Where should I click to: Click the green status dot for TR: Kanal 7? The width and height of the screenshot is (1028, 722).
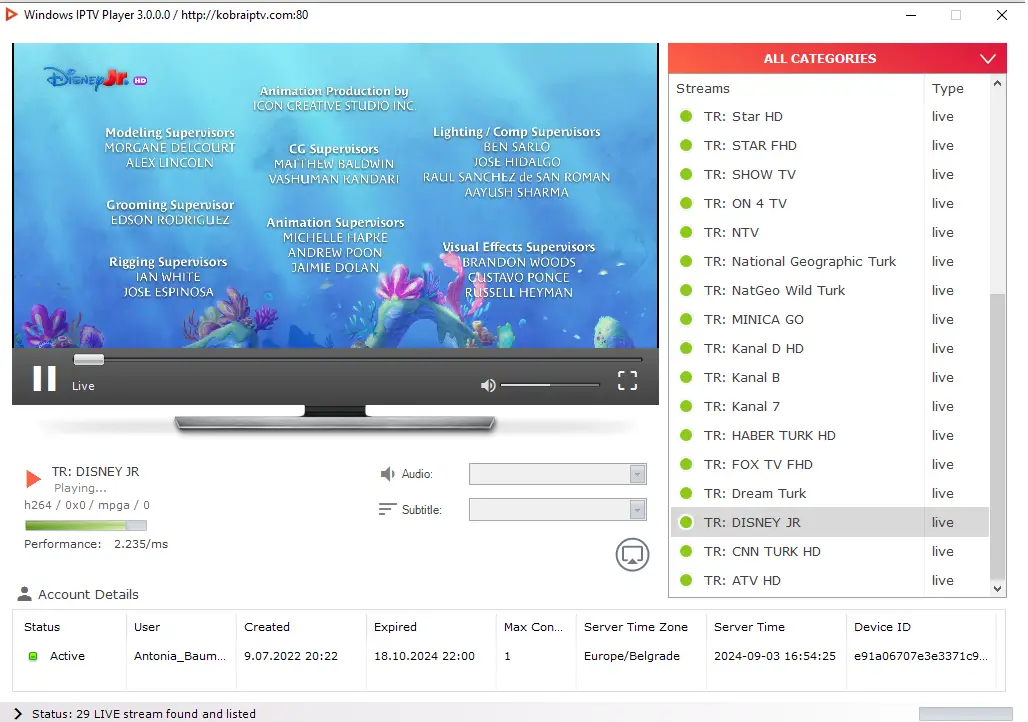(686, 407)
